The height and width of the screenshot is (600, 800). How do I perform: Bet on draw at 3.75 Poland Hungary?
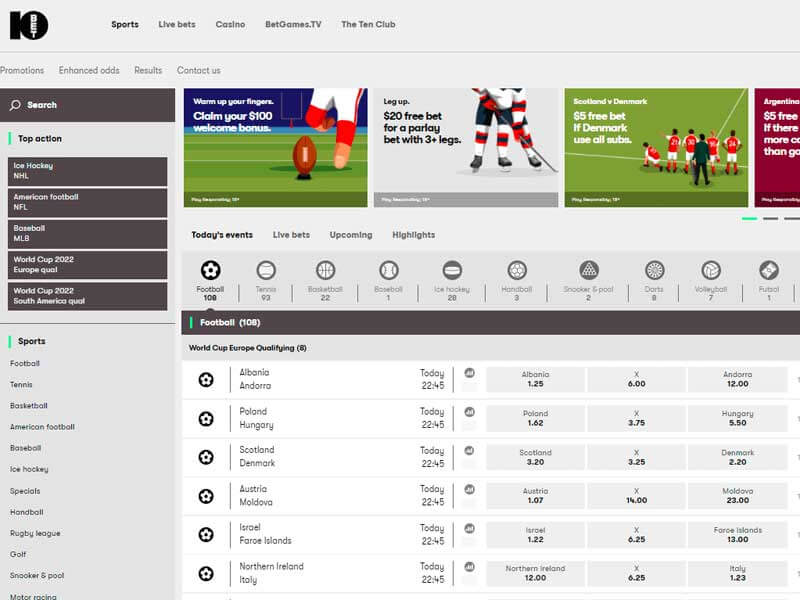pos(636,418)
